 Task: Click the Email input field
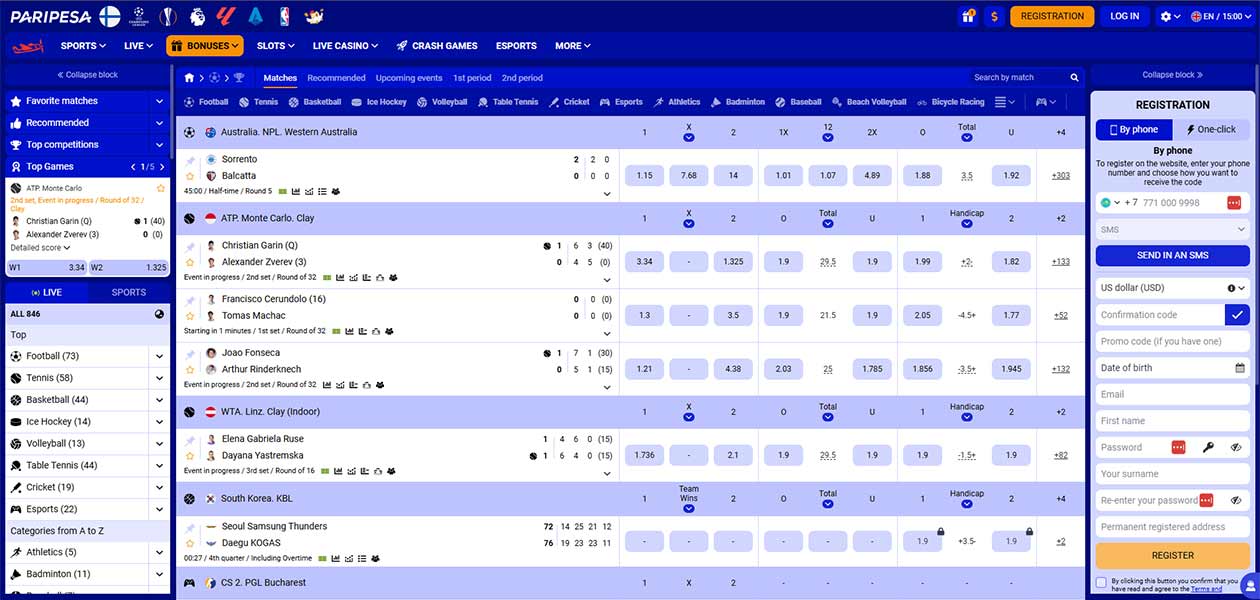coord(1172,394)
